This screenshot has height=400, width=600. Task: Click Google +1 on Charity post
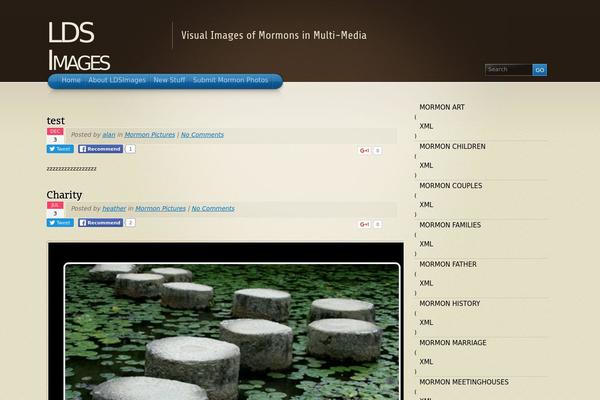coord(364,224)
